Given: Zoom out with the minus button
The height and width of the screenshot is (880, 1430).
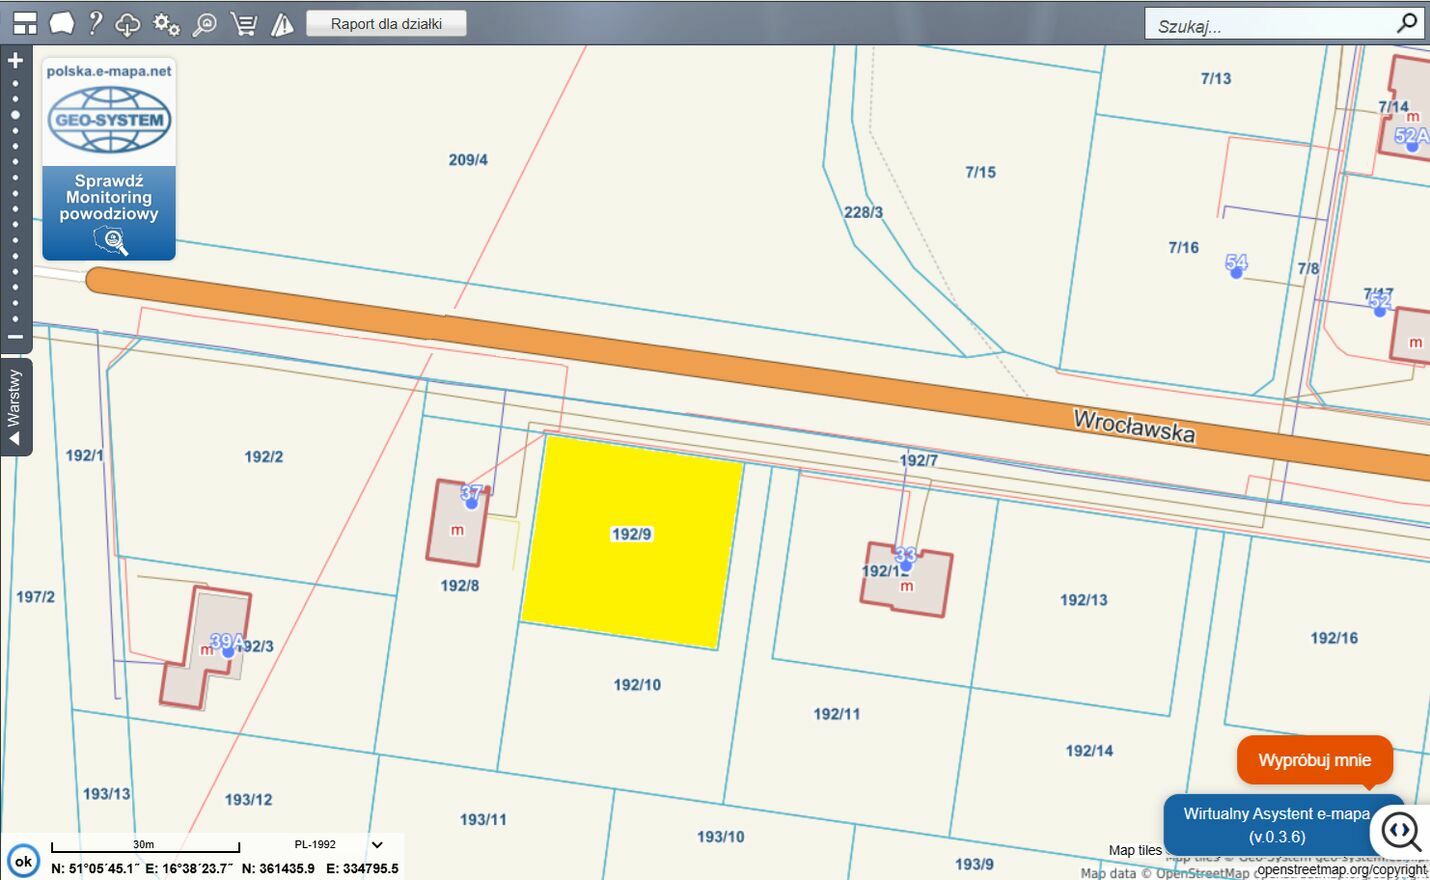Looking at the screenshot, I should click(15, 337).
